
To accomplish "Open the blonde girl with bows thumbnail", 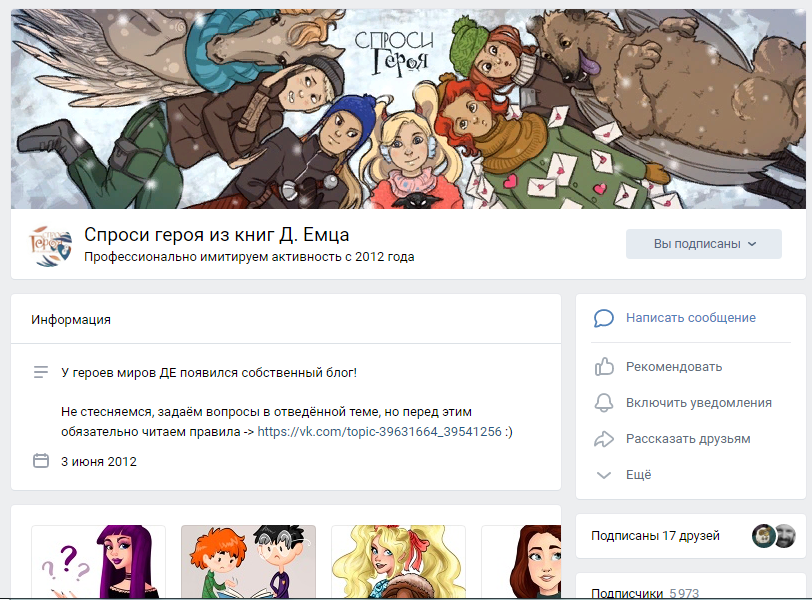I will (x=398, y=562).
